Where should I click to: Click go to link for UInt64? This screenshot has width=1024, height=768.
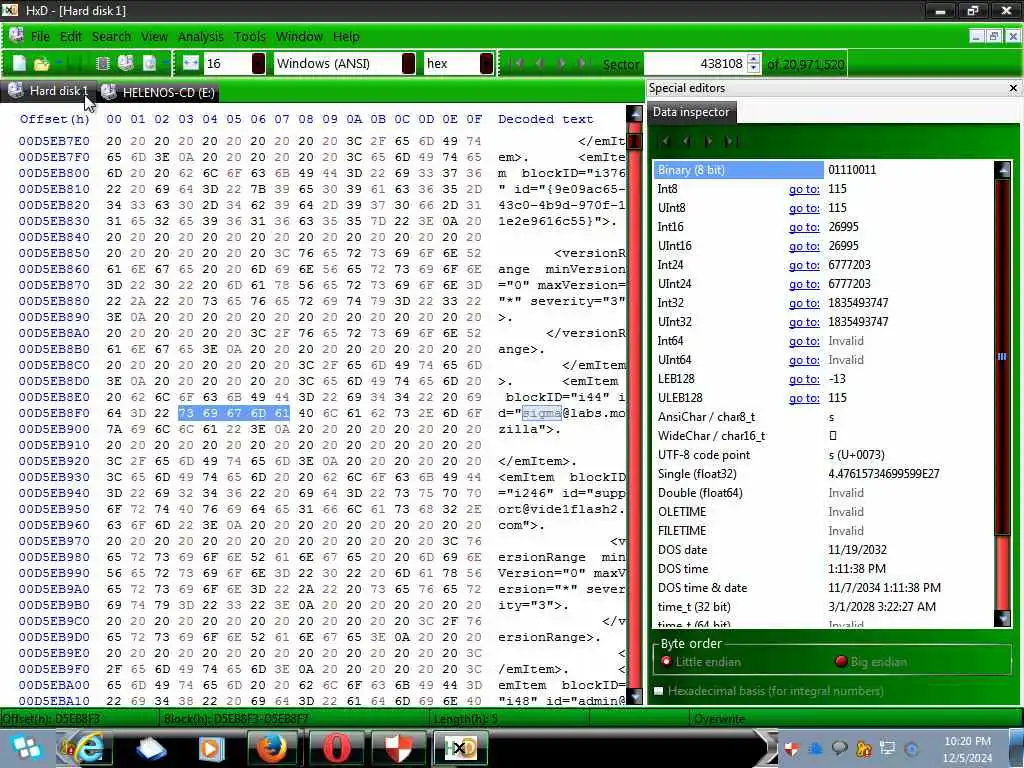[x=804, y=360]
